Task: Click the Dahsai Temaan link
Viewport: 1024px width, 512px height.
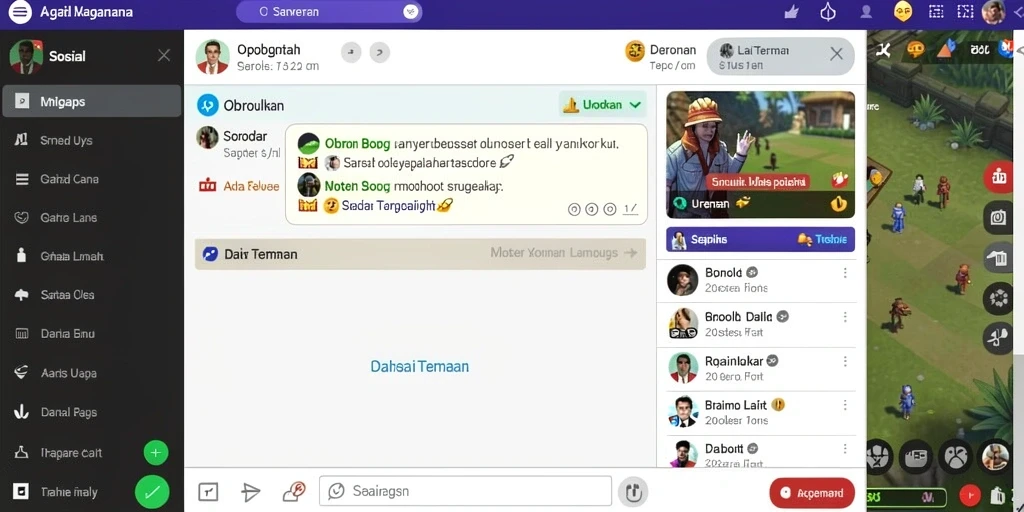Action: [x=419, y=366]
